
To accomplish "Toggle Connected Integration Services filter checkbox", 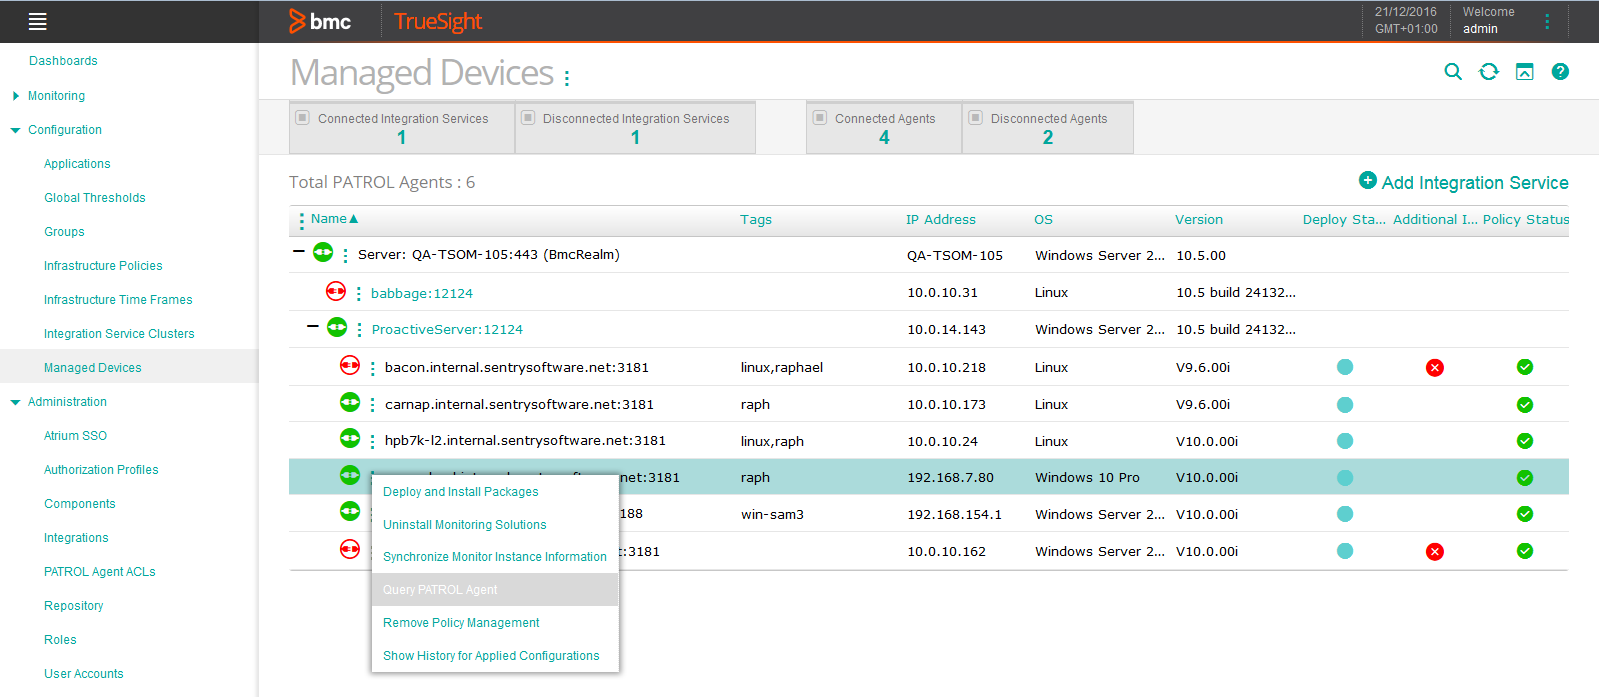I will click(302, 117).
